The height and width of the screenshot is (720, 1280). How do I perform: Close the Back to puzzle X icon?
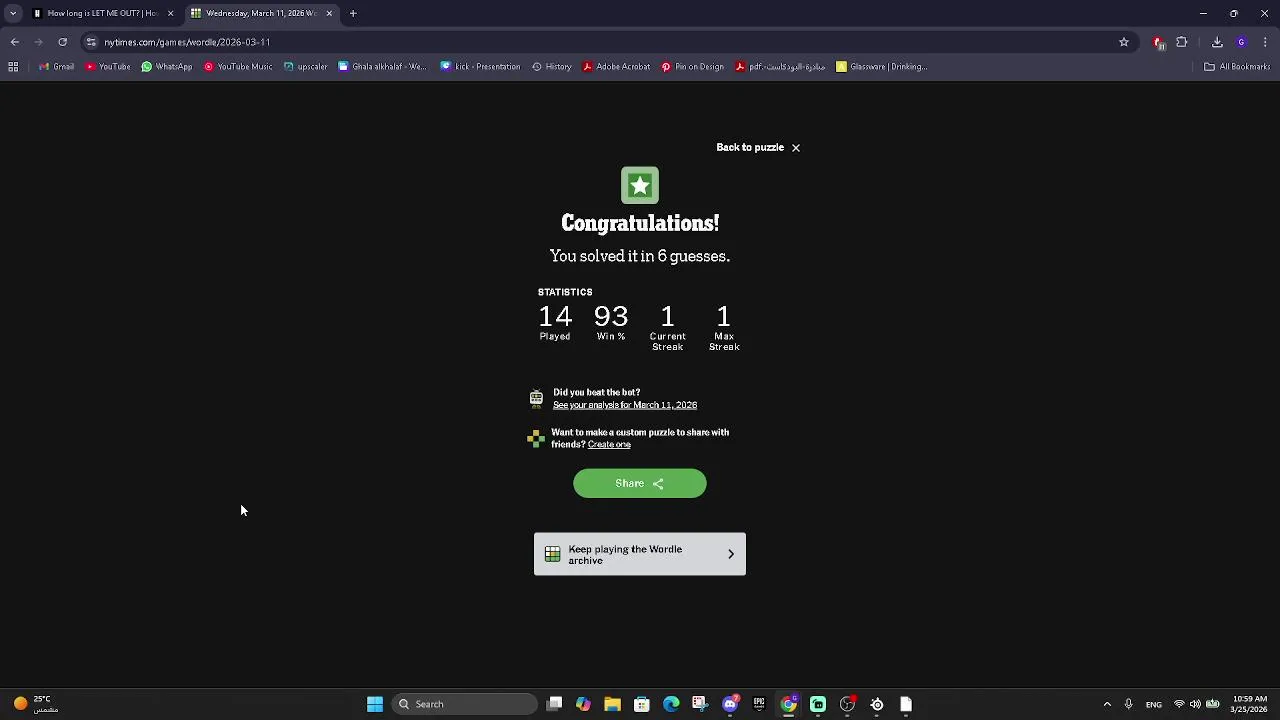point(796,148)
